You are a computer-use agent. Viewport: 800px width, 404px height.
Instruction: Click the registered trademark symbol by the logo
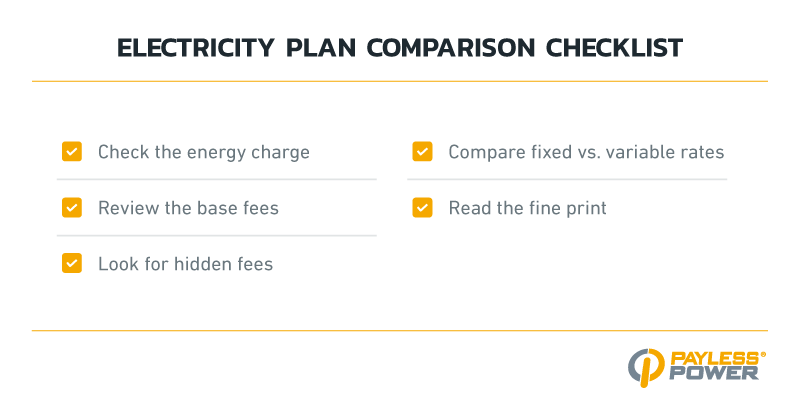(763, 354)
